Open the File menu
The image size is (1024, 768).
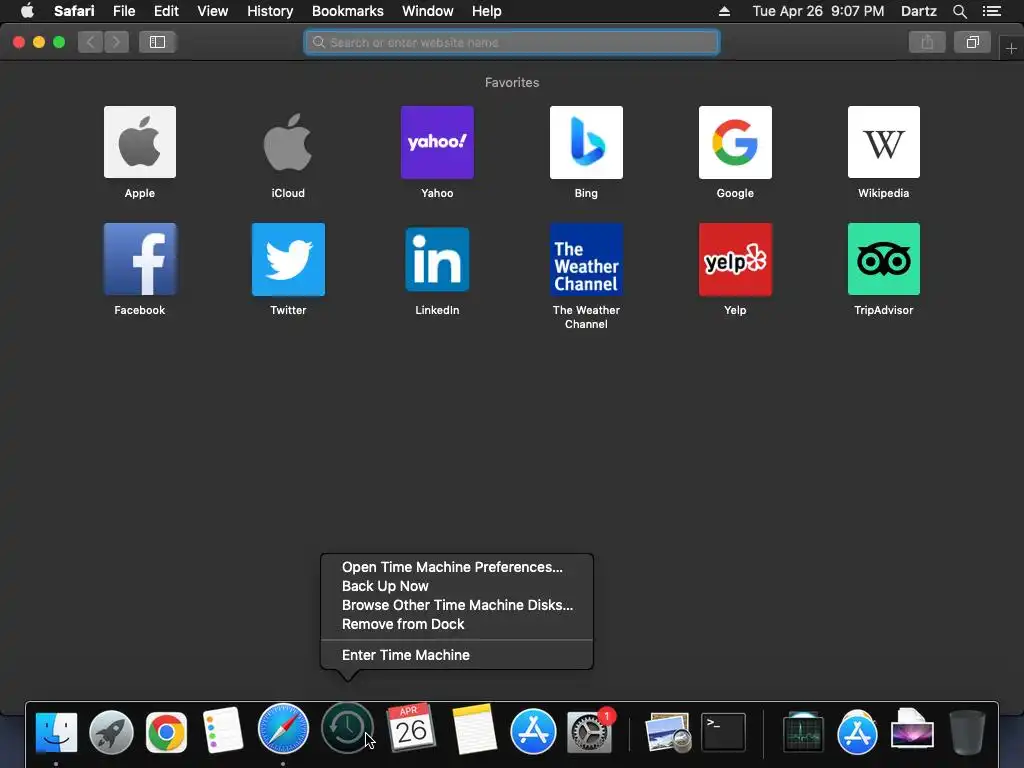click(x=123, y=11)
